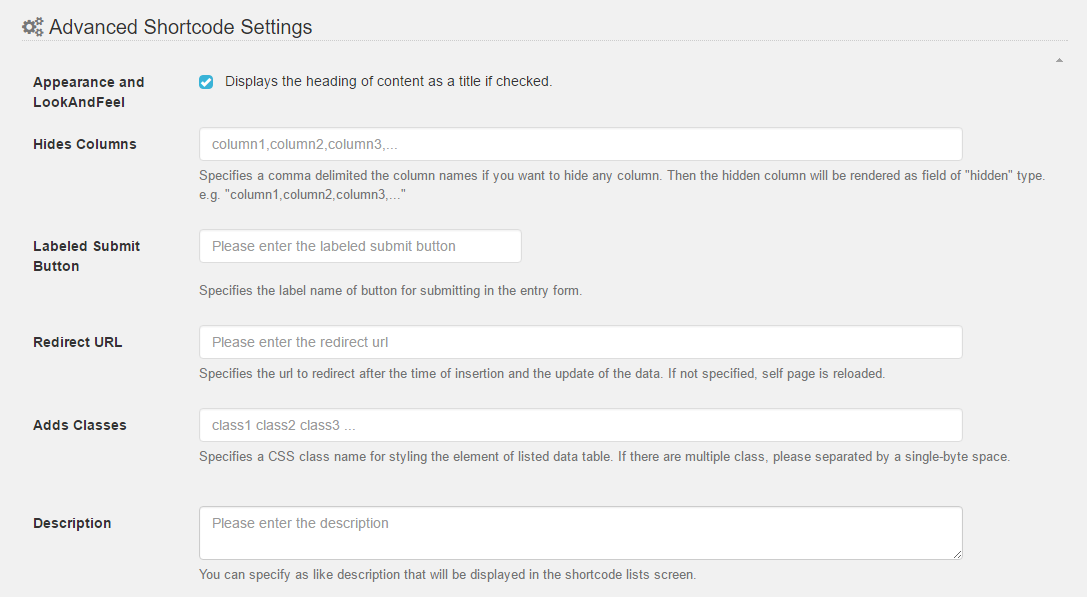Click into the labeled submit button field
The height and width of the screenshot is (597, 1087).
(360, 246)
